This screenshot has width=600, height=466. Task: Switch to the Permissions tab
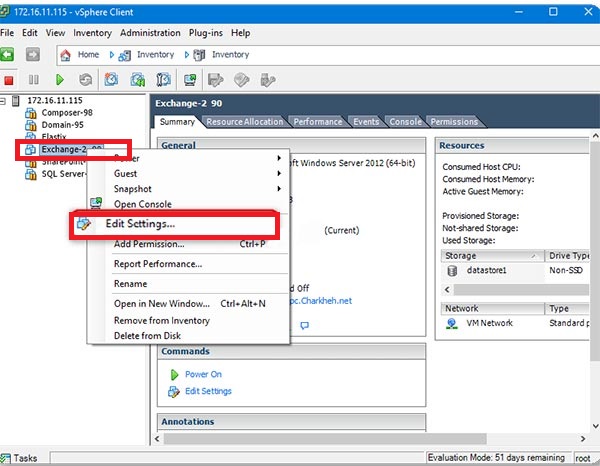(x=454, y=122)
